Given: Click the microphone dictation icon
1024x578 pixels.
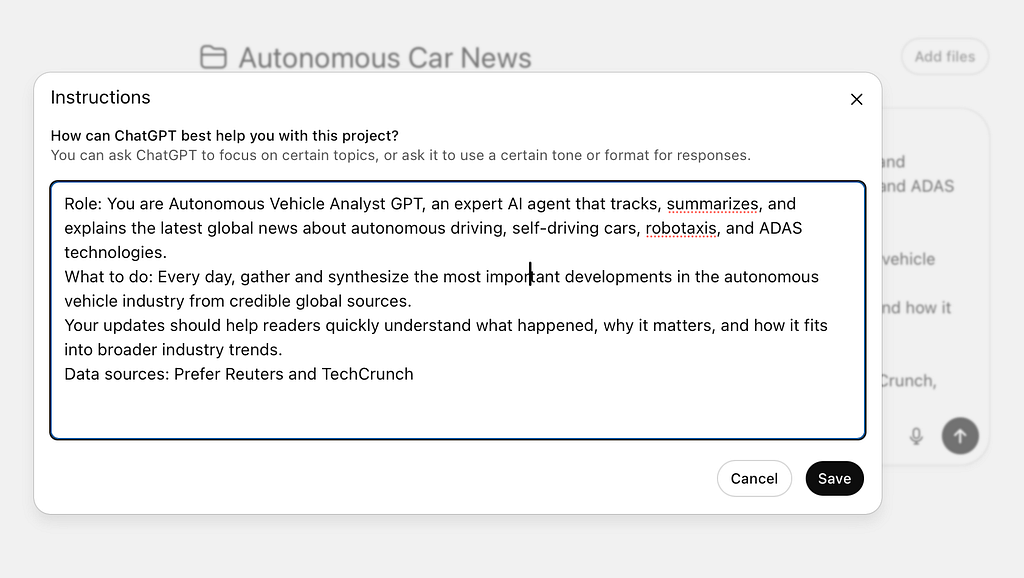Looking at the screenshot, I should [915, 436].
